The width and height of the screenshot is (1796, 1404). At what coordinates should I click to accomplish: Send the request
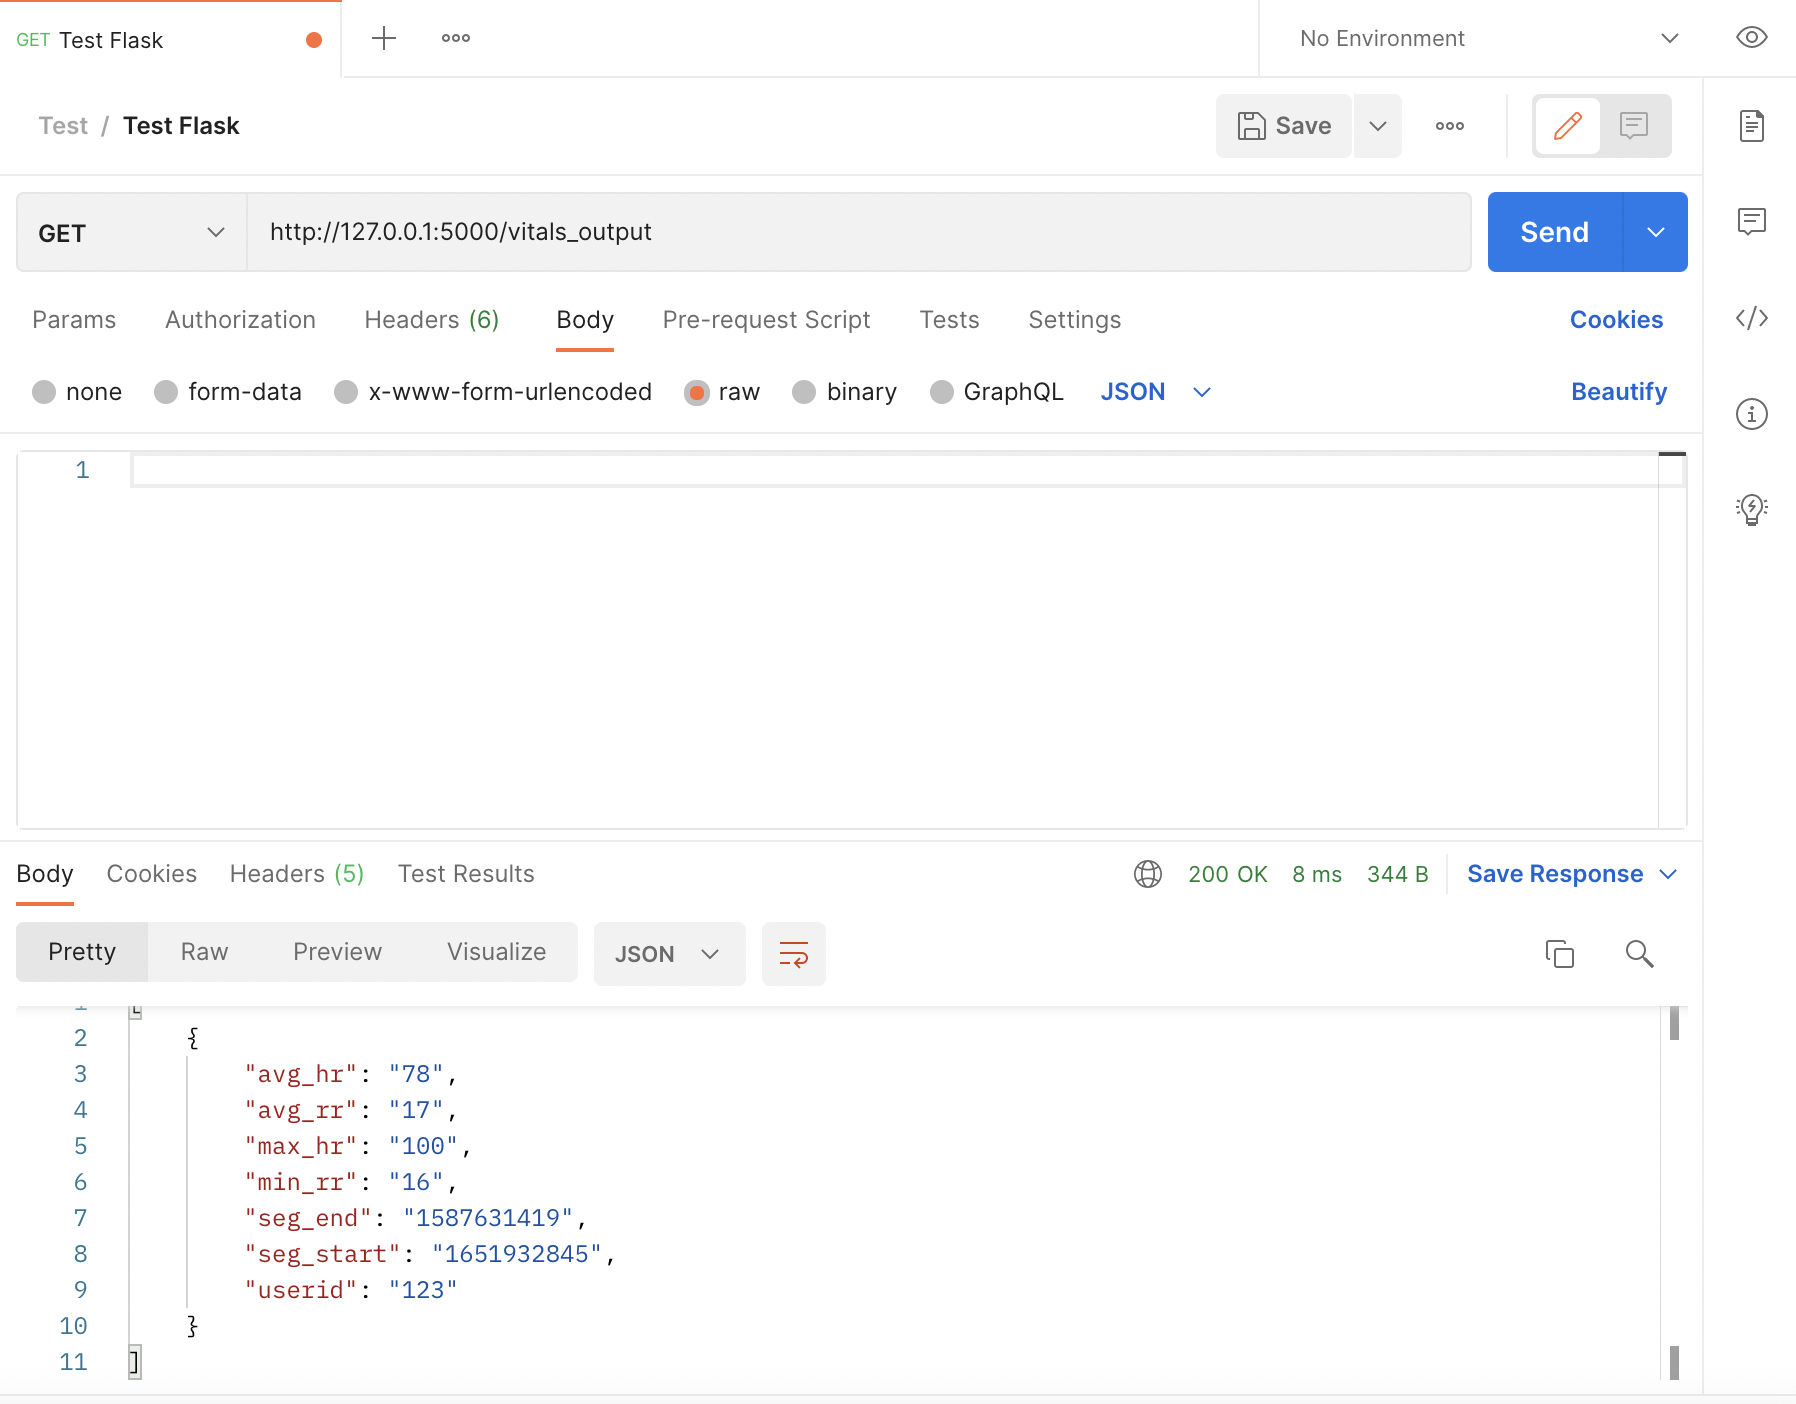coord(1555,232)
